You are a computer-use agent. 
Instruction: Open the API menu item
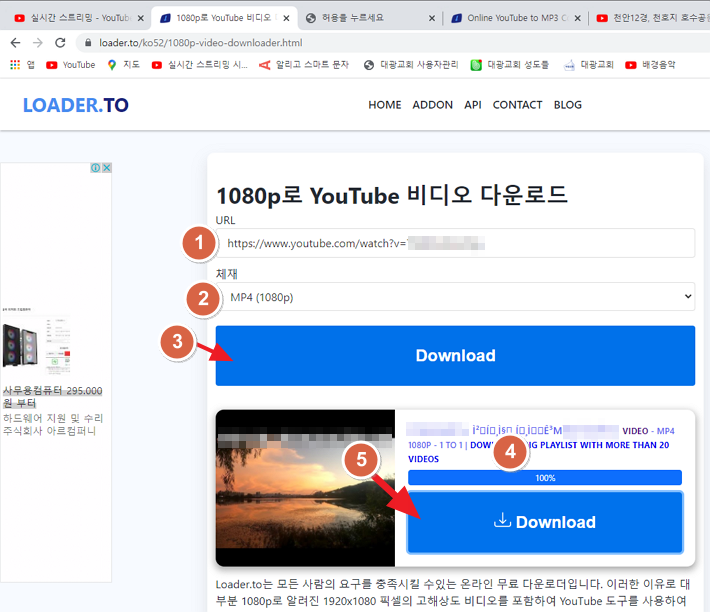473,105
